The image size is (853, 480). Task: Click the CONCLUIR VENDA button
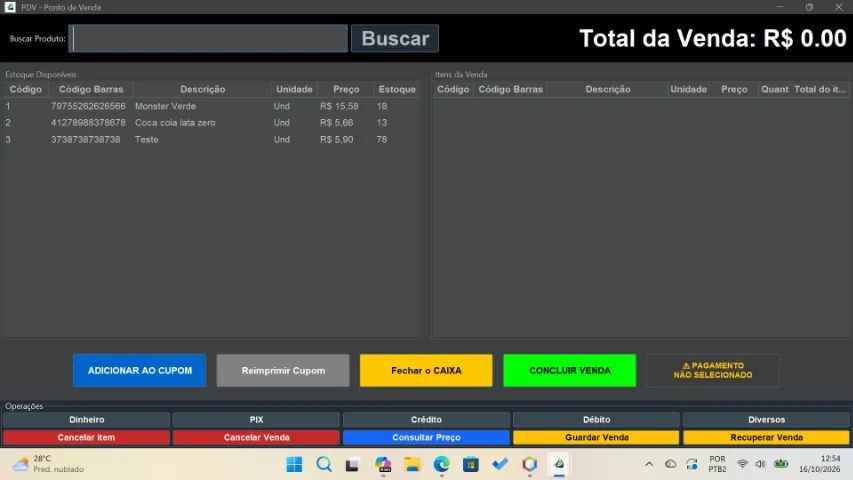tap(570, 371)
